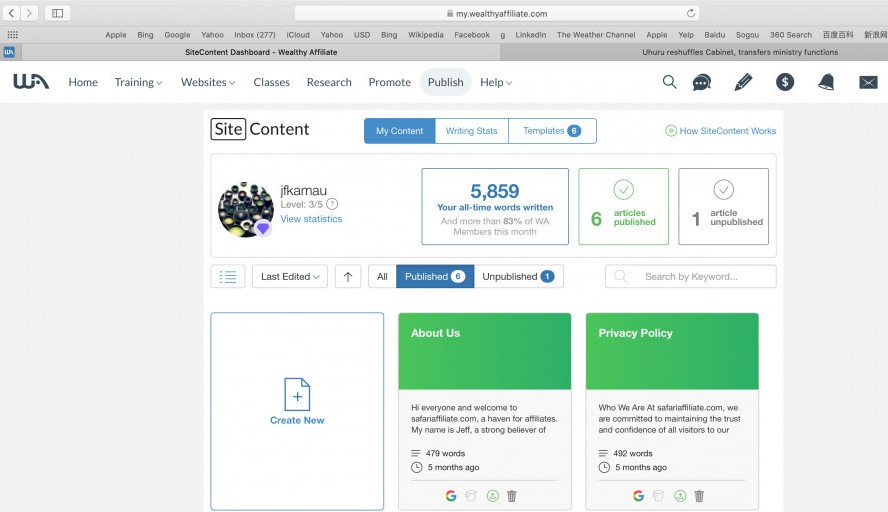
Task: Click the copy icon on Privacy Policy card
Action: pos(659,496)
